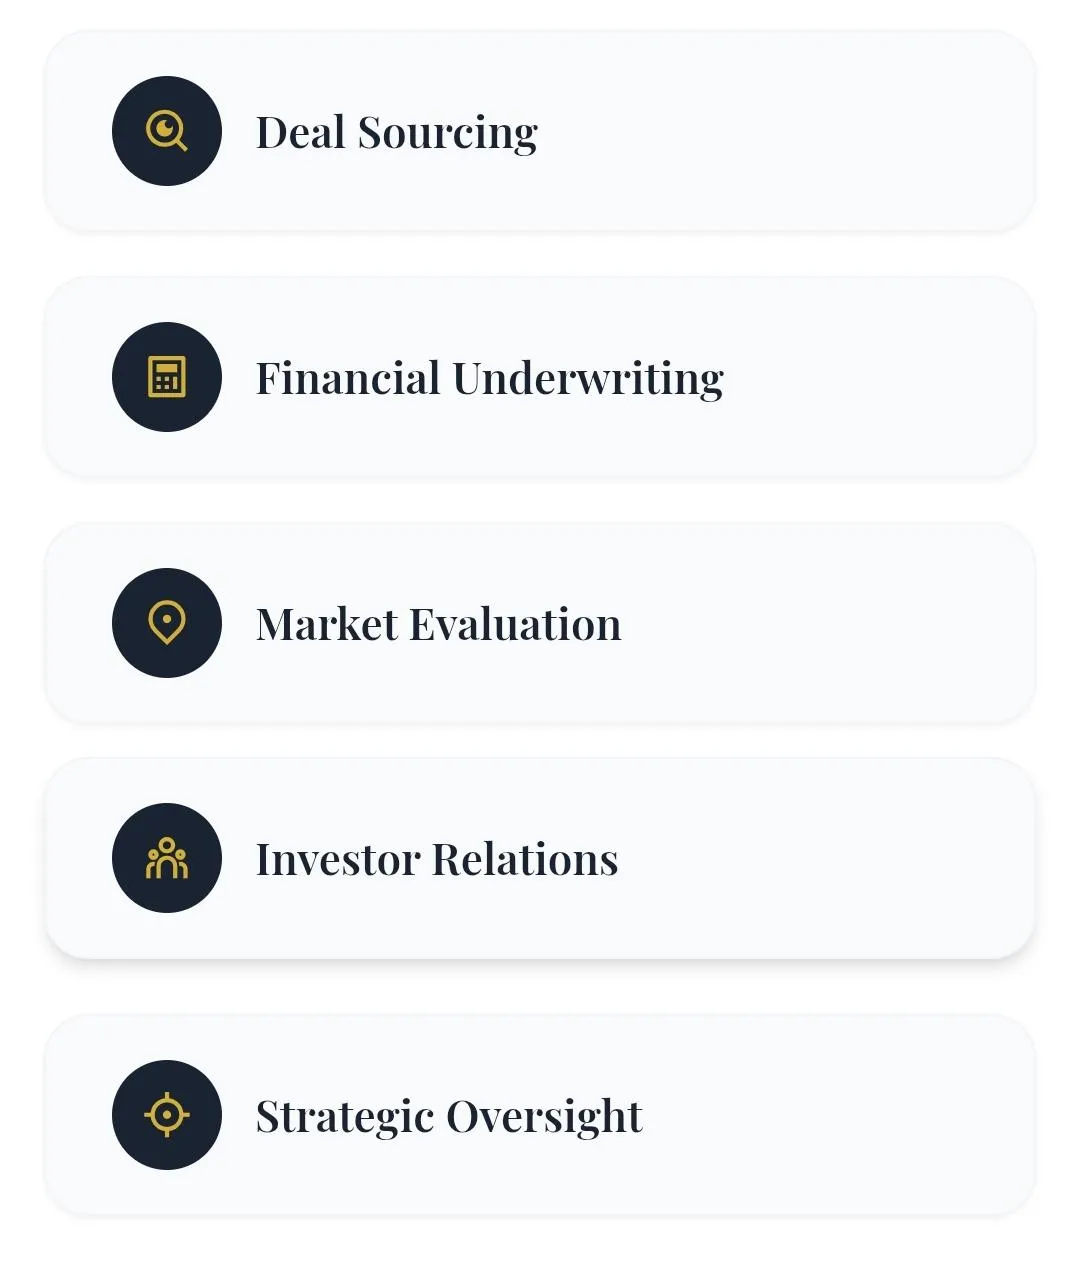Click the magnifying glass Deal Sourcing icon
Image resolution: width=1080 pixels, height=1263 pixels.
166,131
